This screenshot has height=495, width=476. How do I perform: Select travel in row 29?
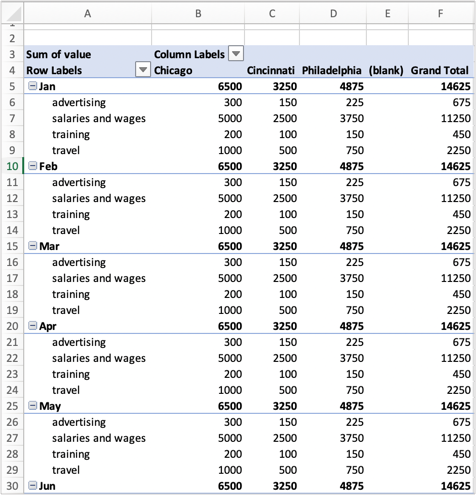tap(66, 470)
